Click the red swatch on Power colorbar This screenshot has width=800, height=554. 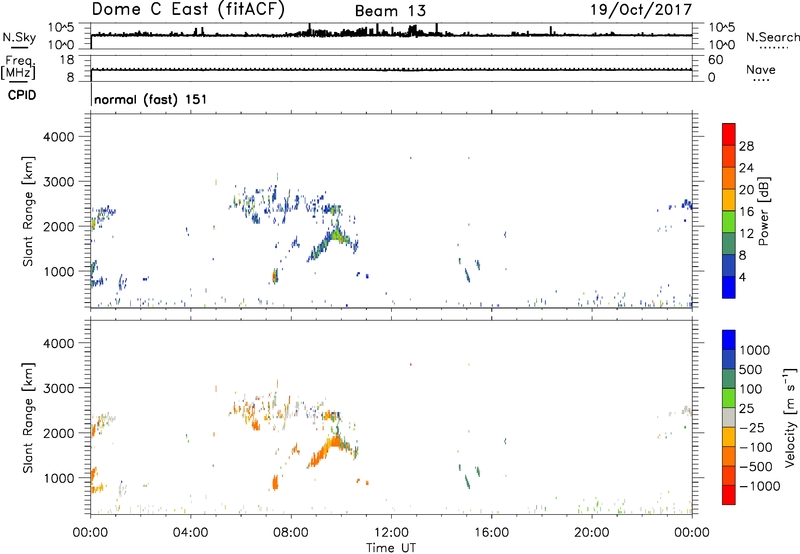[729, 134]
